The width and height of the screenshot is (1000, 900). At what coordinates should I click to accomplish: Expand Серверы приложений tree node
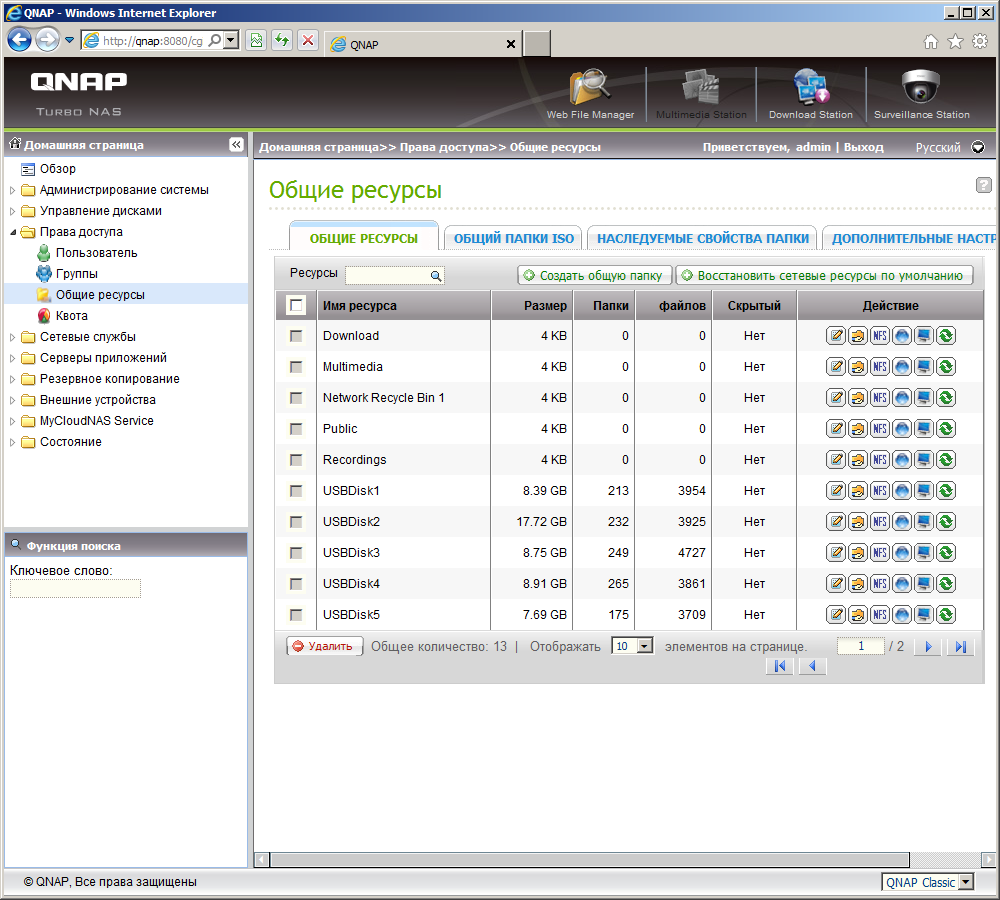click(12, 358)
